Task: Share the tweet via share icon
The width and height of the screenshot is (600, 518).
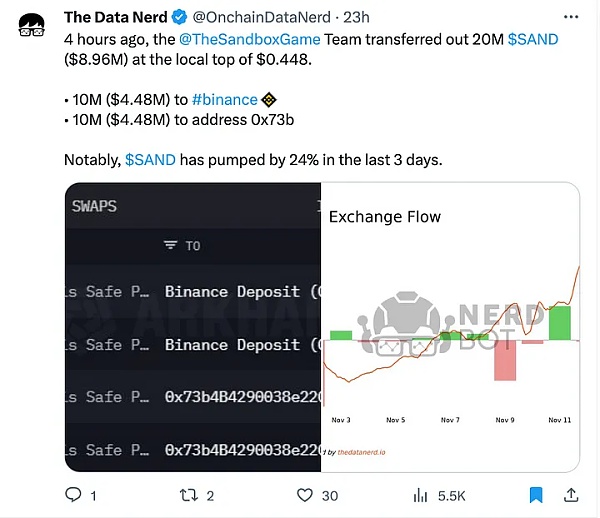Action: [x=570, y=495]
